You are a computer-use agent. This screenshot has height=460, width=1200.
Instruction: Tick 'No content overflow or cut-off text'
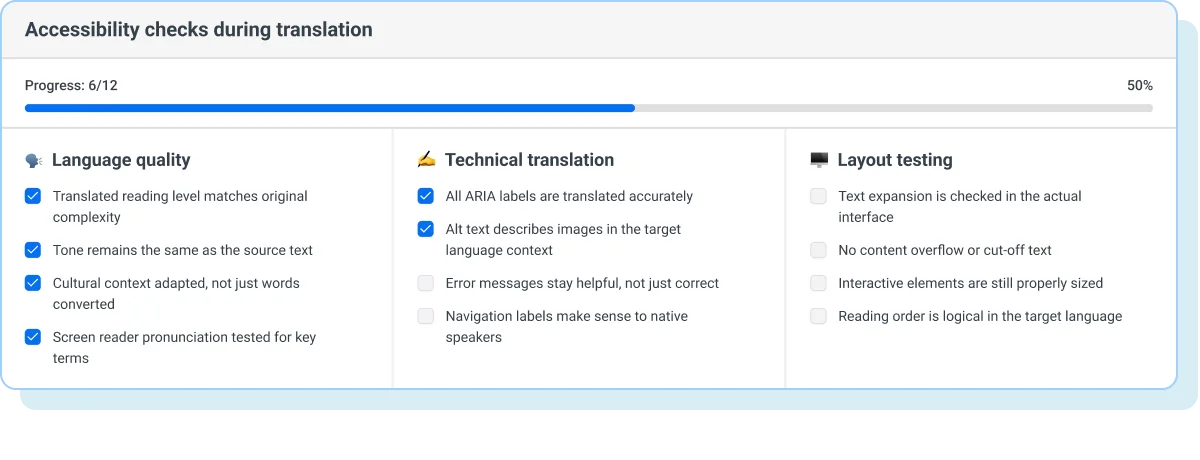pos(819,250)
